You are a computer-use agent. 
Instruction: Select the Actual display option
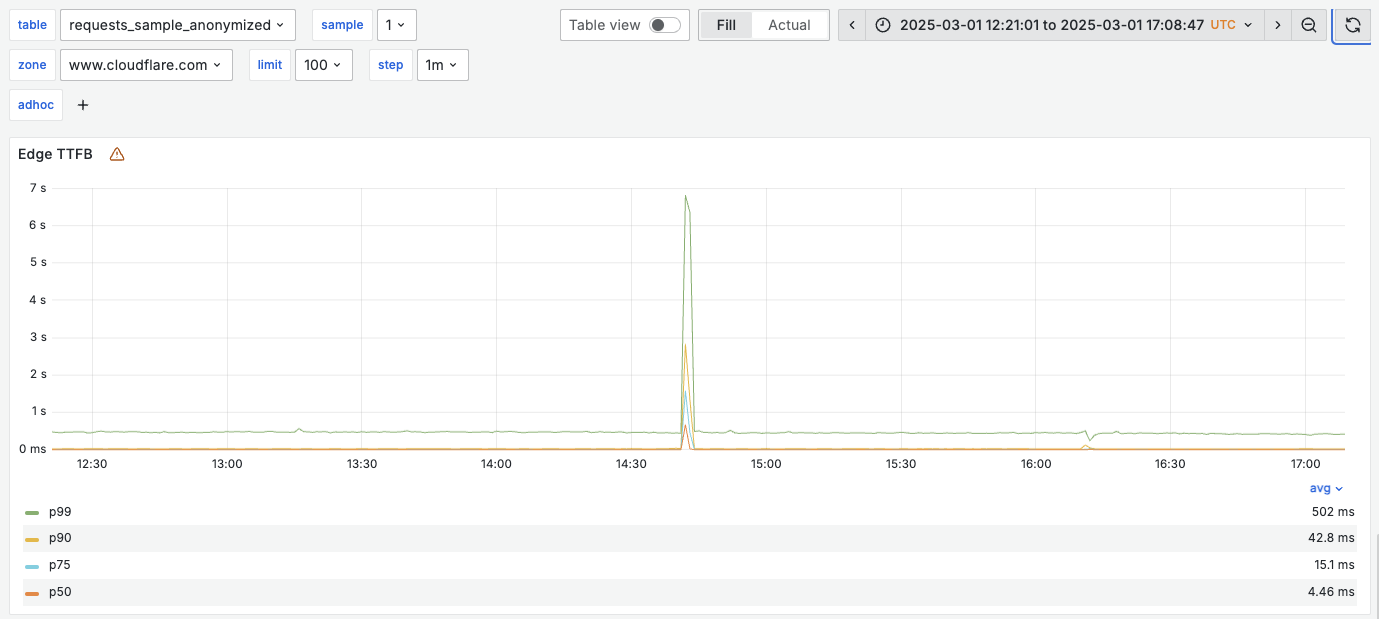click(x=789, y=25)
